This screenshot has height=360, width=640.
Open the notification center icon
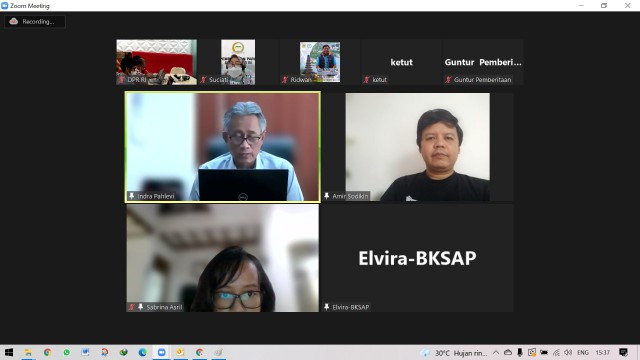tap(623, 352)
